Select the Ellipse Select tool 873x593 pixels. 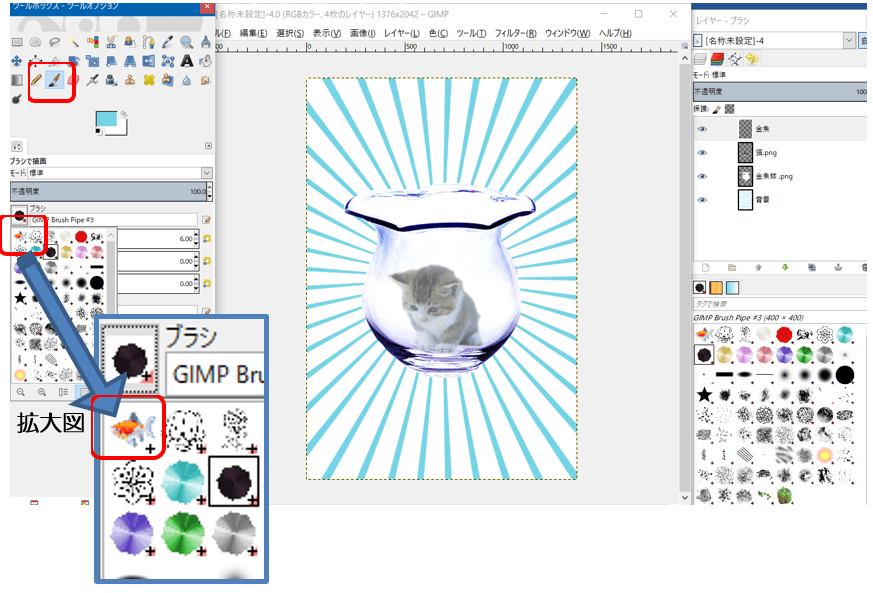(x=35, y=42)
